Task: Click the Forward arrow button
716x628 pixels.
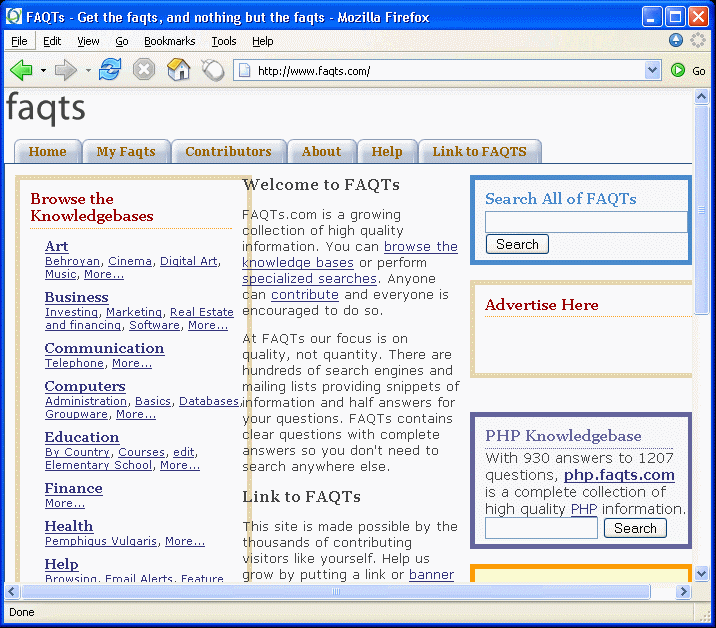Action: coord(66,70)
